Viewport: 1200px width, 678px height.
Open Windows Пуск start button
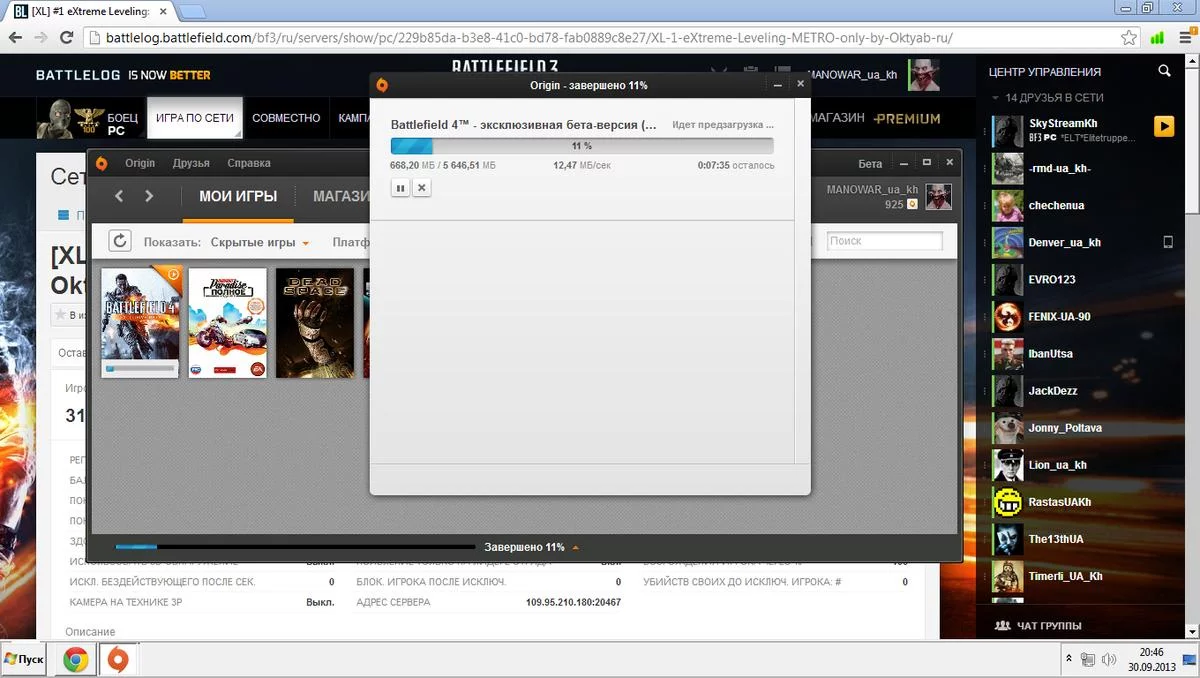25,660
